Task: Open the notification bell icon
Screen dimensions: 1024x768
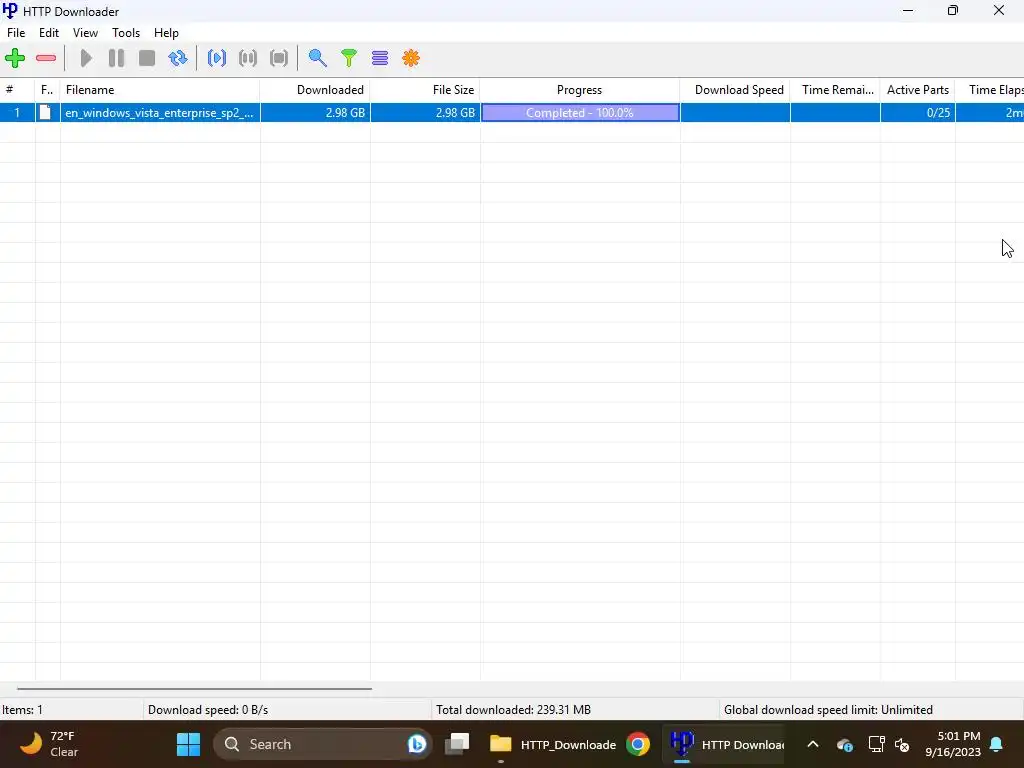Action: click(x=997, y=744)
